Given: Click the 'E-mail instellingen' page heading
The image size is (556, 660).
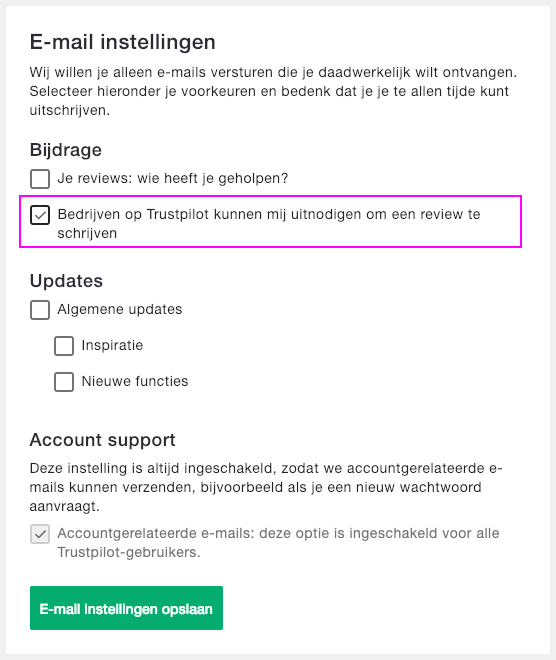Looking at the screenshot, I should click(122, 42).
